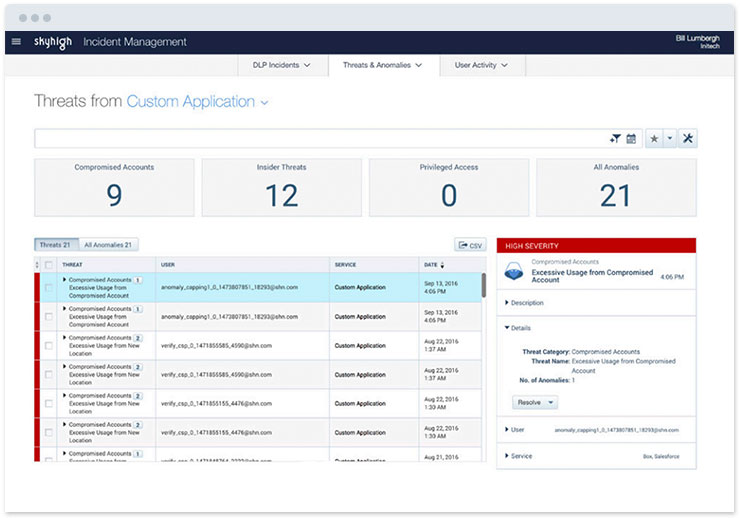This screenshot has width=740, height=518.
Task: Collapse the Details section
Action: click(518, 328)
